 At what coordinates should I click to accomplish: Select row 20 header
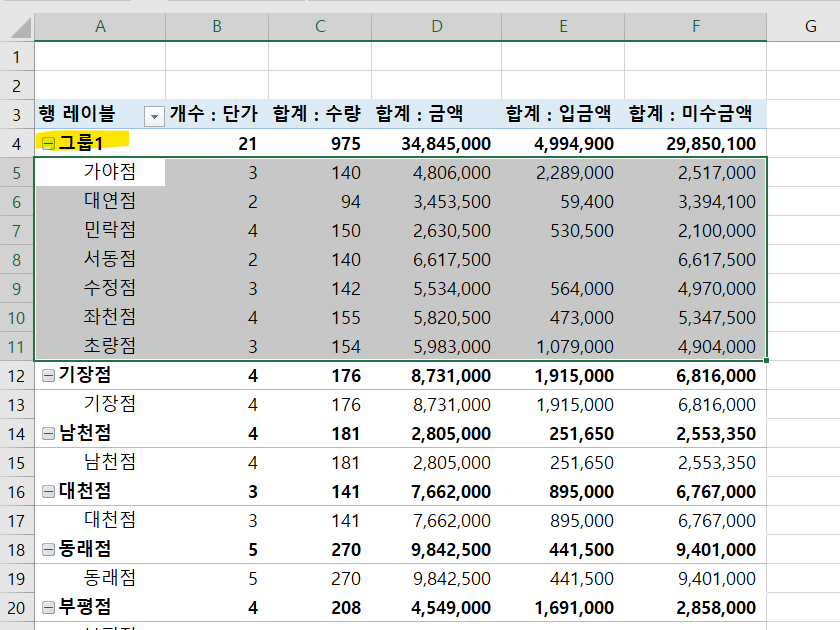(x=17, y=608)
